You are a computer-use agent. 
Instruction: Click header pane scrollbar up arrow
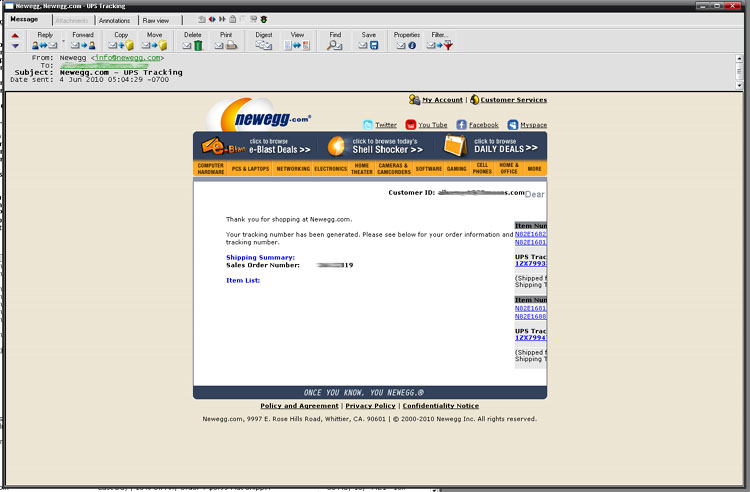[739, 58]
